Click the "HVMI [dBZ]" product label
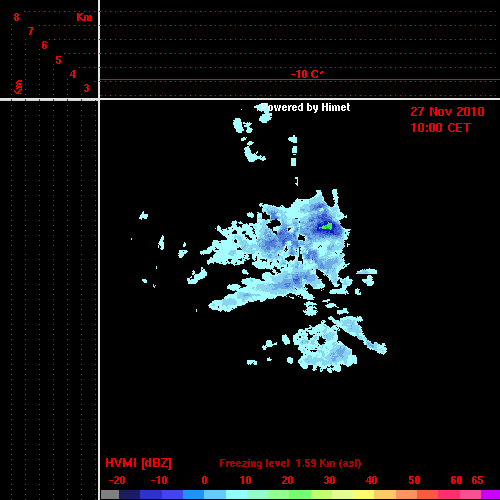This screenshot has width=500, height=500. pos(138,463)
